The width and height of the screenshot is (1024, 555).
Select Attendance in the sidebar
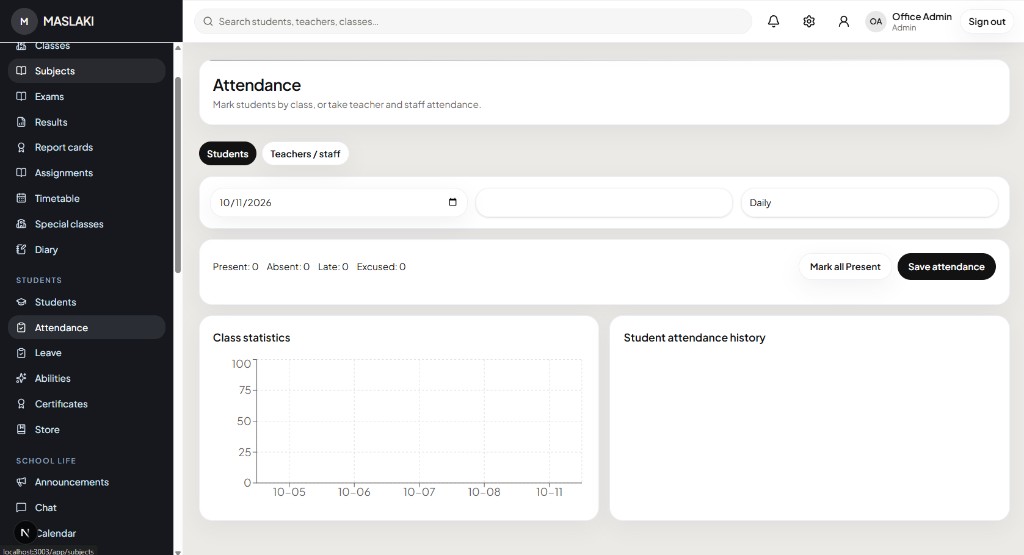86,327
